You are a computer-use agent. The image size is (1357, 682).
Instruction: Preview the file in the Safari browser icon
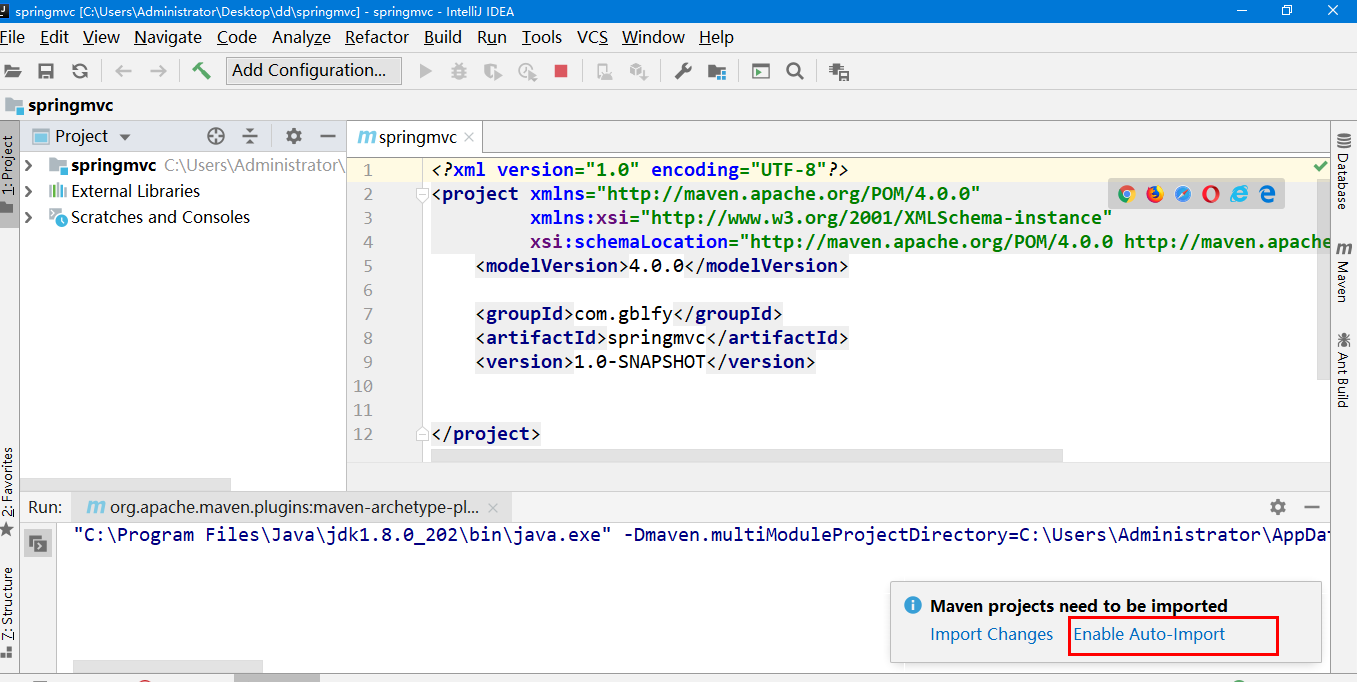click(x=1183, y=194)
